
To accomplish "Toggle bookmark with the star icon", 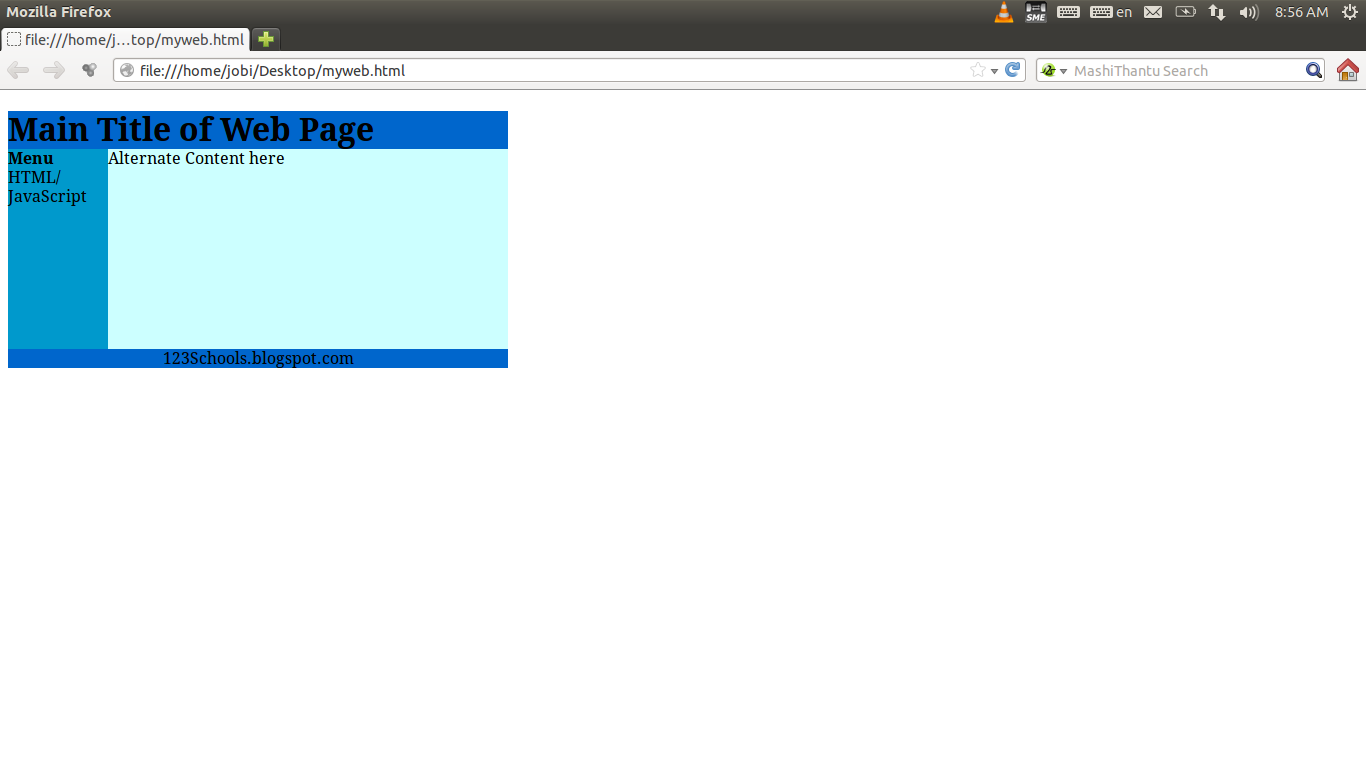I will tap(976, 70).
